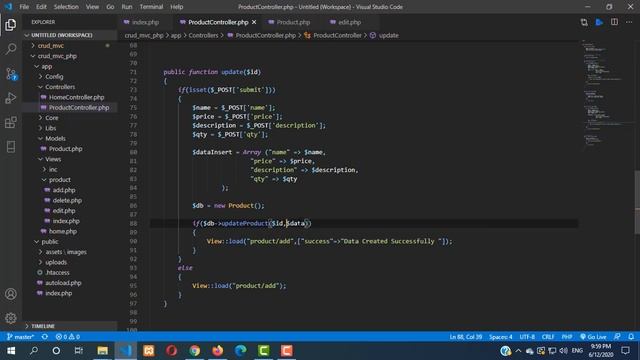
Task: Open the editor More Actions menu
Action: (629, 22)
